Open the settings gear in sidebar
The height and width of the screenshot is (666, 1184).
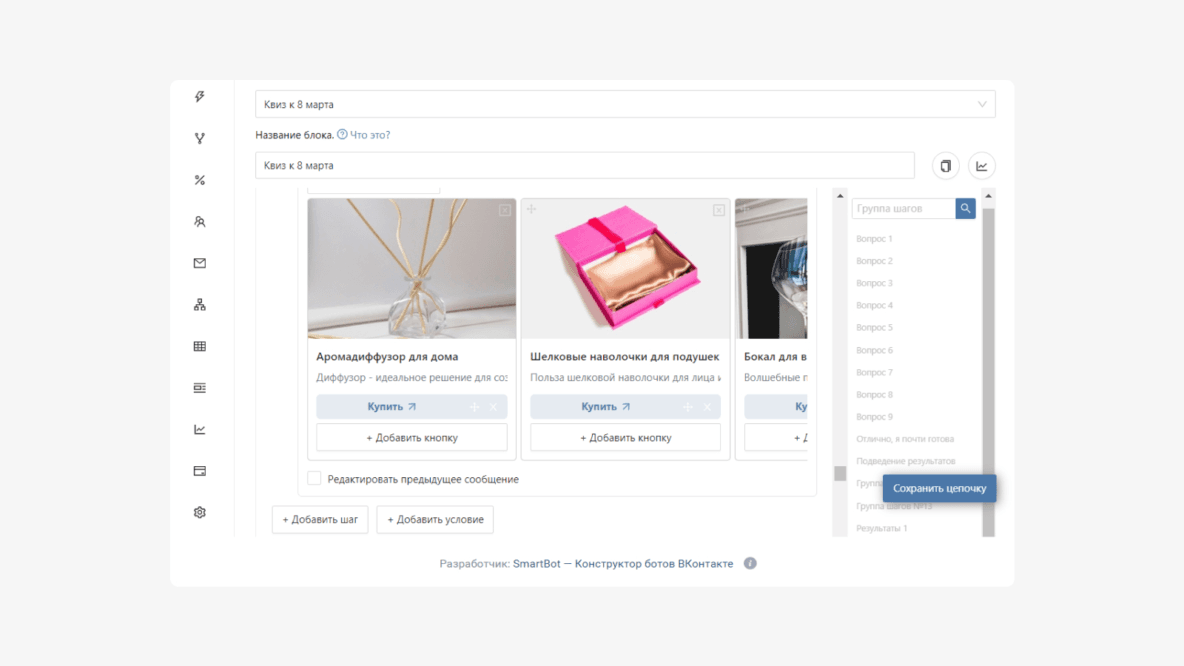tap(199, 512)
